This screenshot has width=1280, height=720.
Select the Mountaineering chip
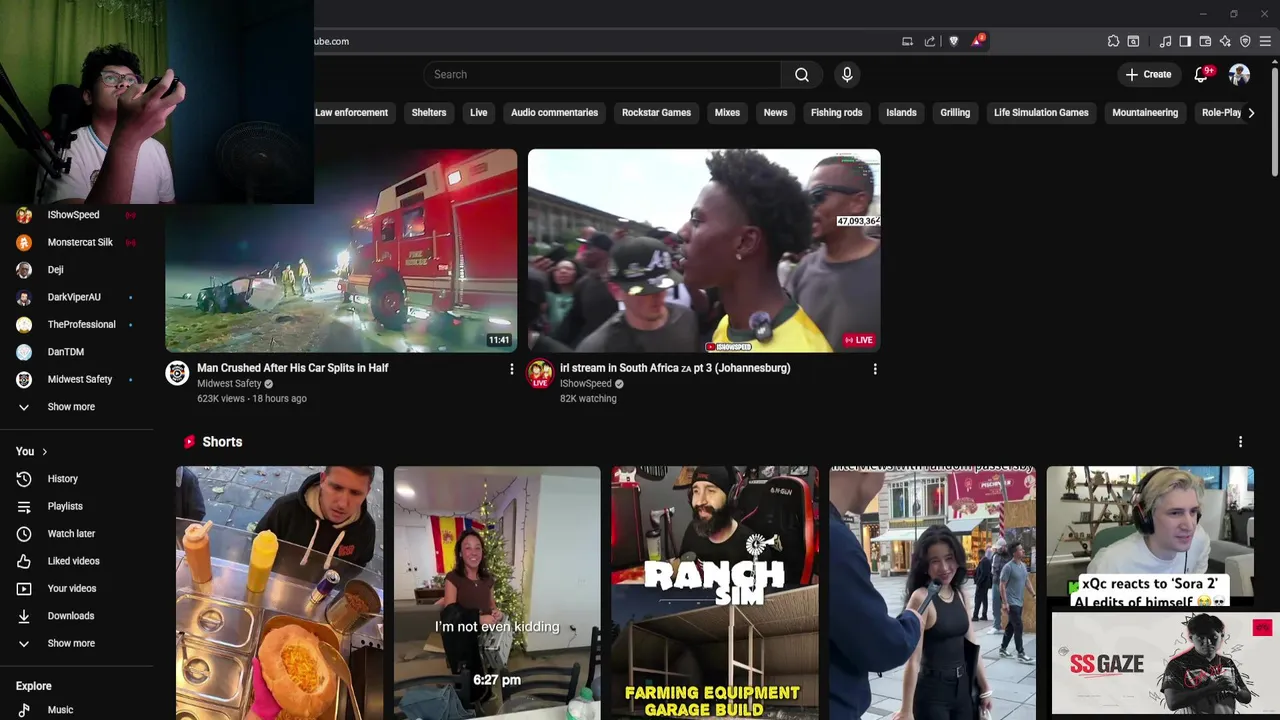click(x=1145, y=113)
